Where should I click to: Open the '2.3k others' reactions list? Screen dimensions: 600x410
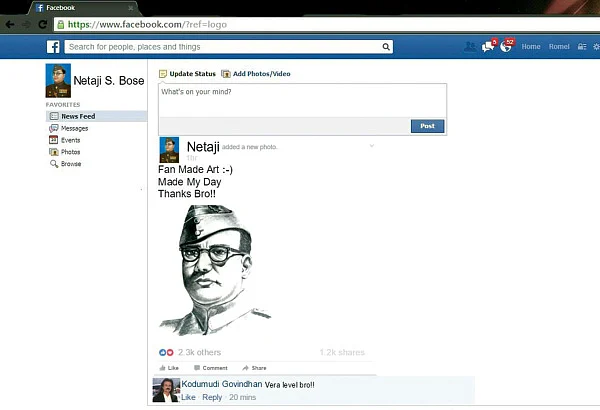coord(199,352)
